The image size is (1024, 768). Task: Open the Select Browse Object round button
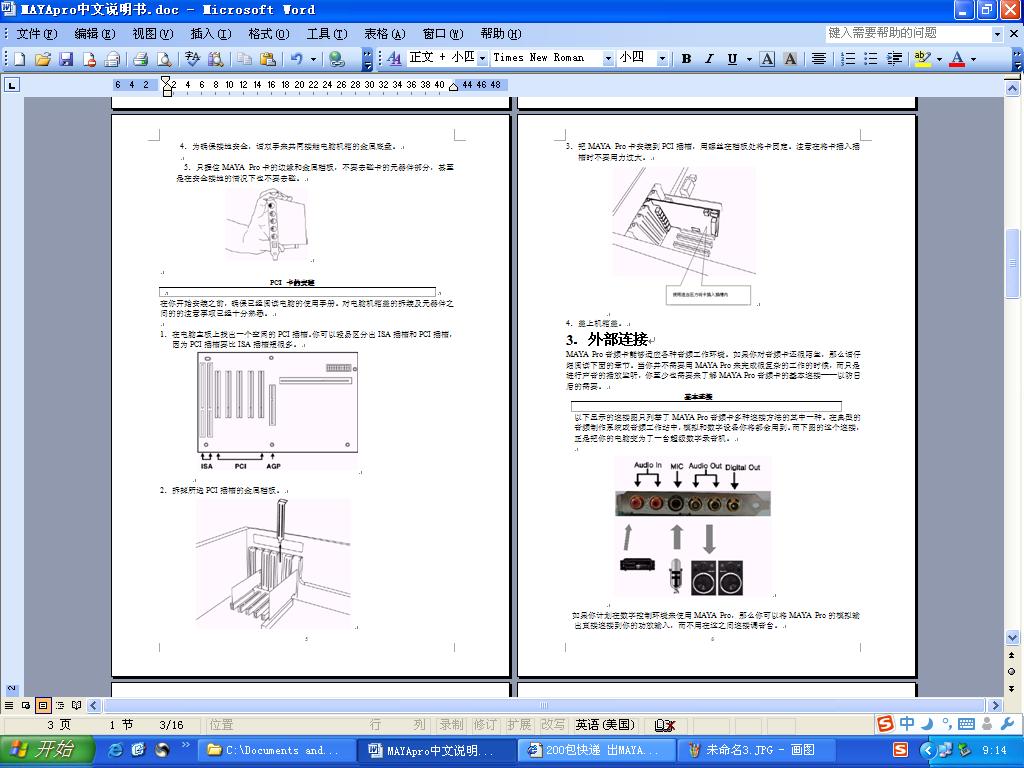click(x=1012, y=671)
